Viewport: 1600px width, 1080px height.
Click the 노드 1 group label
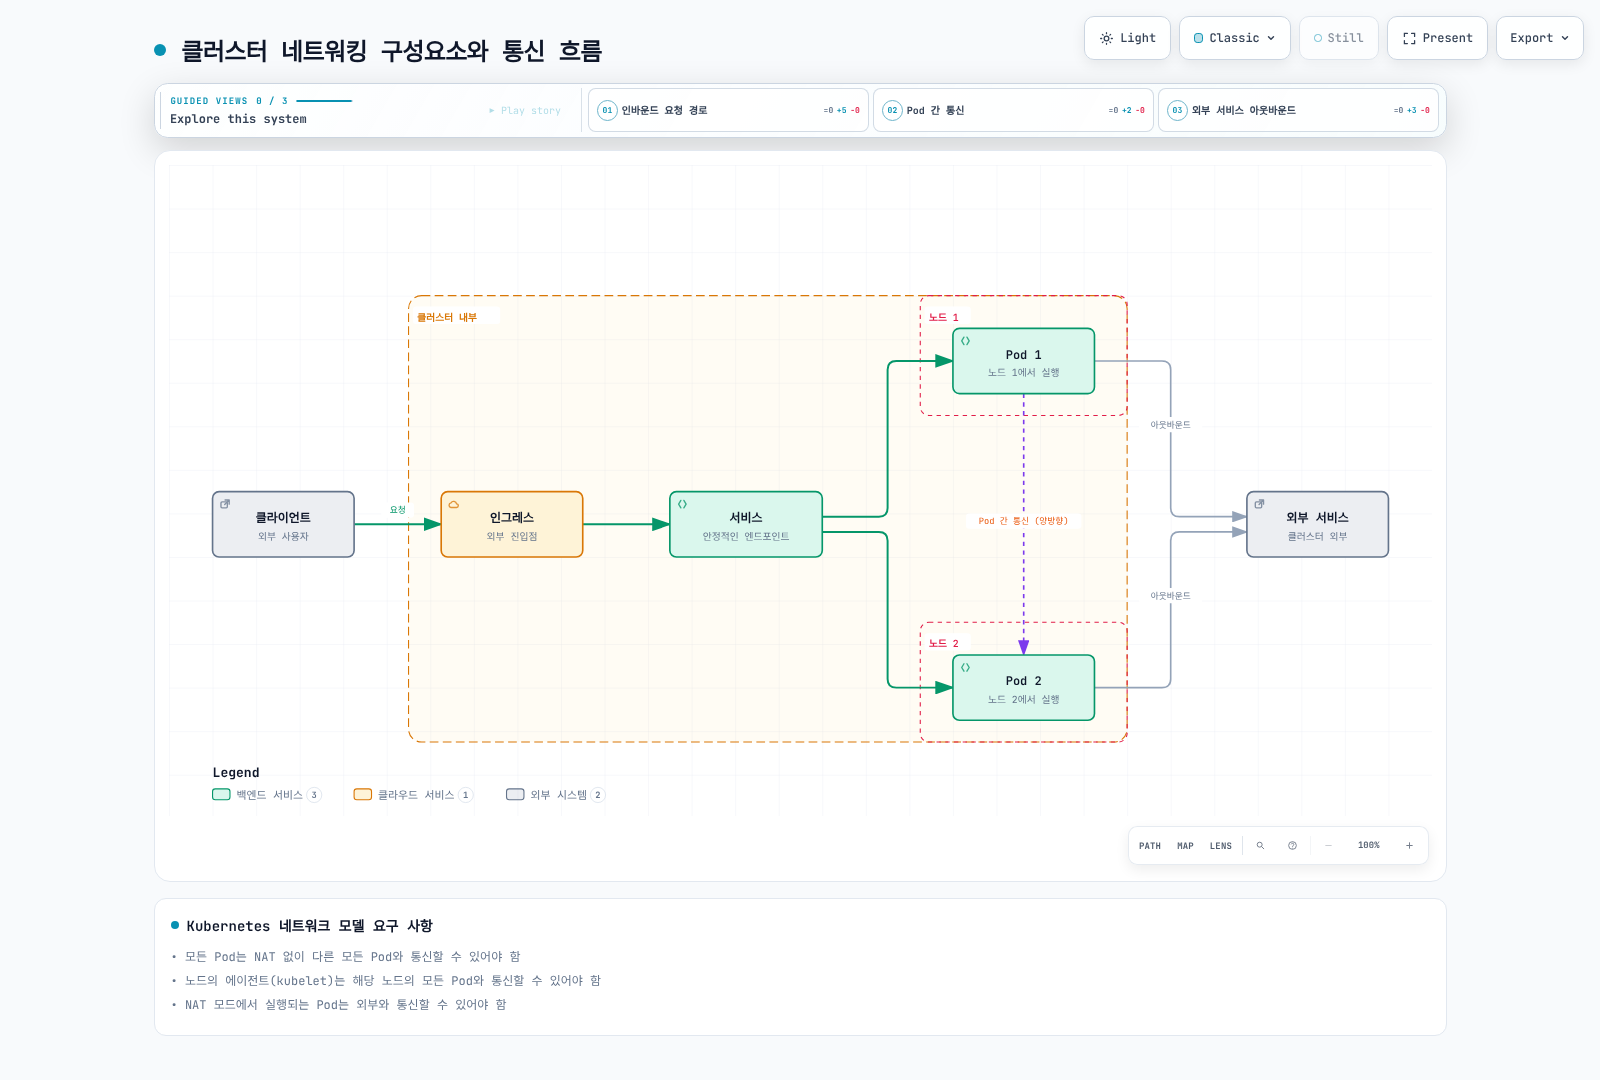point(944,318)
